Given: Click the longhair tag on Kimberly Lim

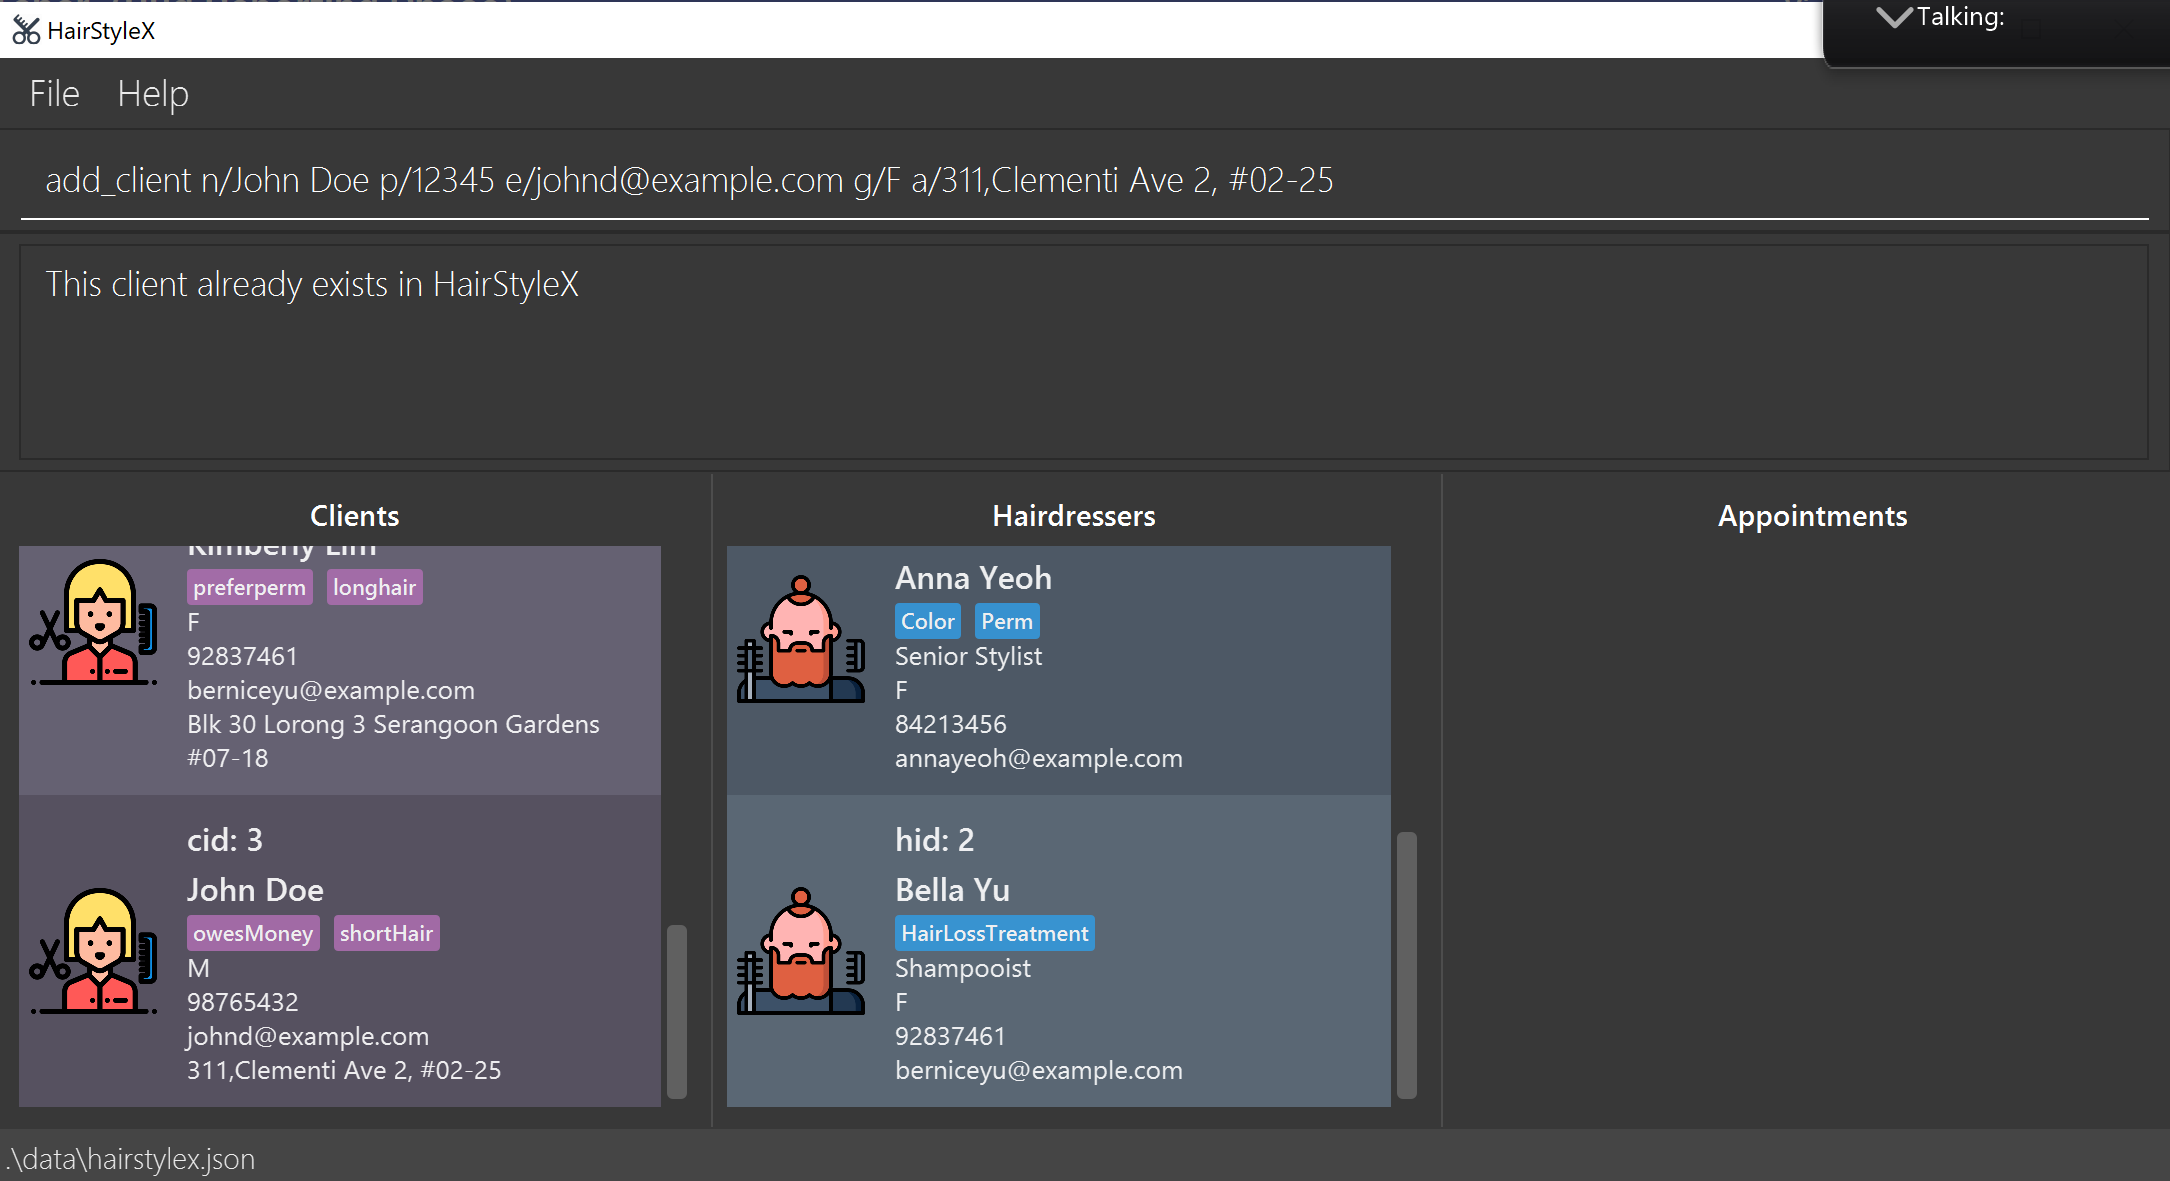Looking at the screenshot, I should [x=374, y=587].
